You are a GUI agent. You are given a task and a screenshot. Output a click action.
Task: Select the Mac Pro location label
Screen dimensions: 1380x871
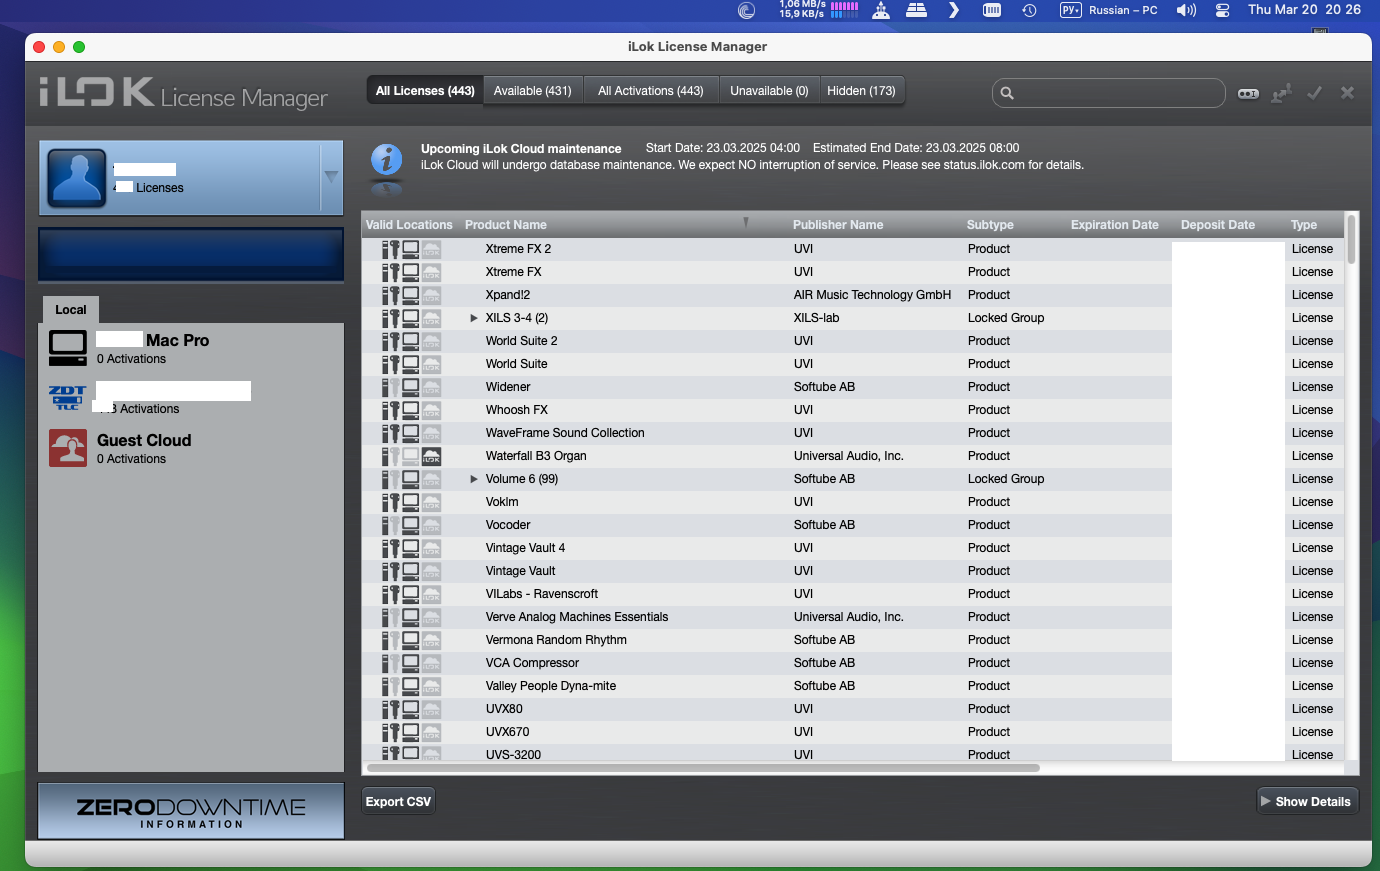(177, 340)
